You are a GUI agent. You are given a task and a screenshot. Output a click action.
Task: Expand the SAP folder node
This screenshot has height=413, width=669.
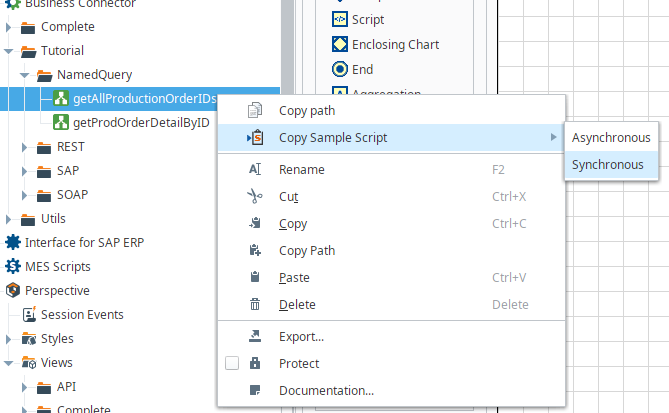(25, 171)
